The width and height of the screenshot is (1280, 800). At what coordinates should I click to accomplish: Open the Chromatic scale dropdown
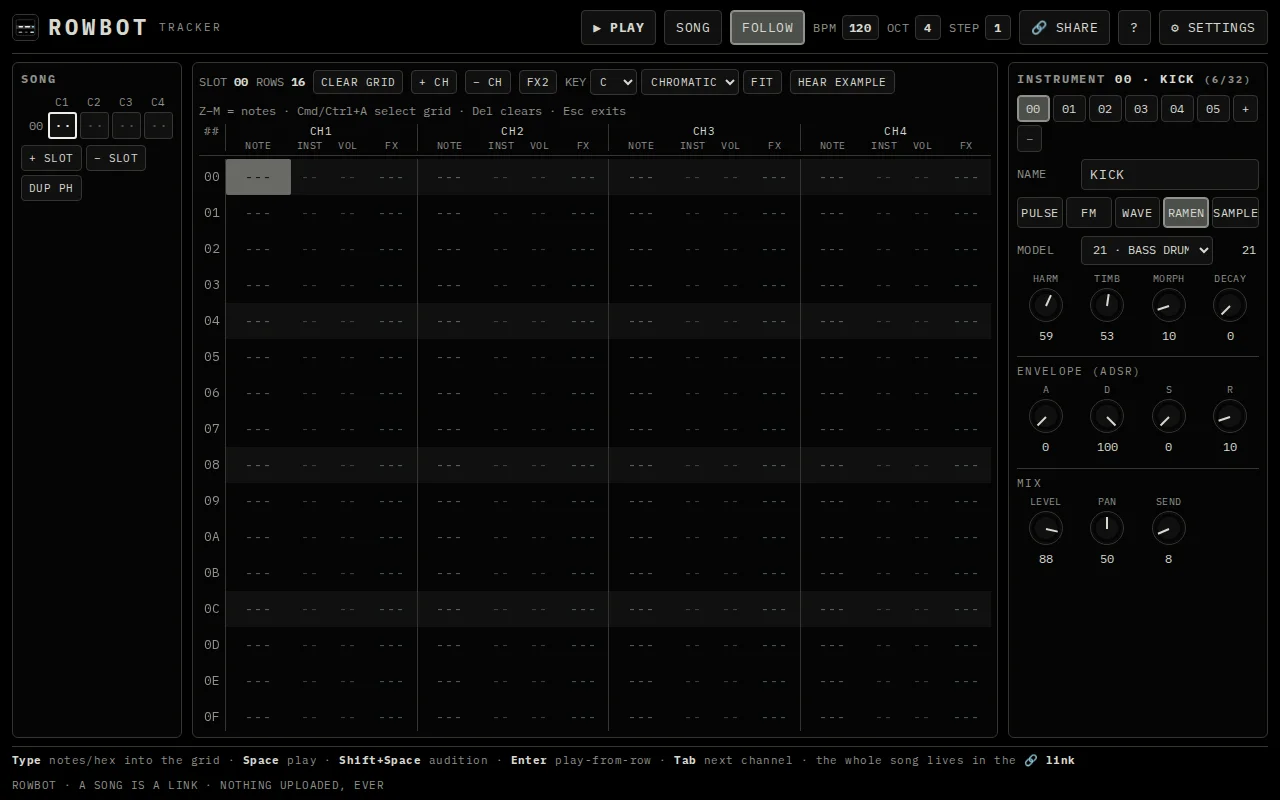(x=690, y=82)
